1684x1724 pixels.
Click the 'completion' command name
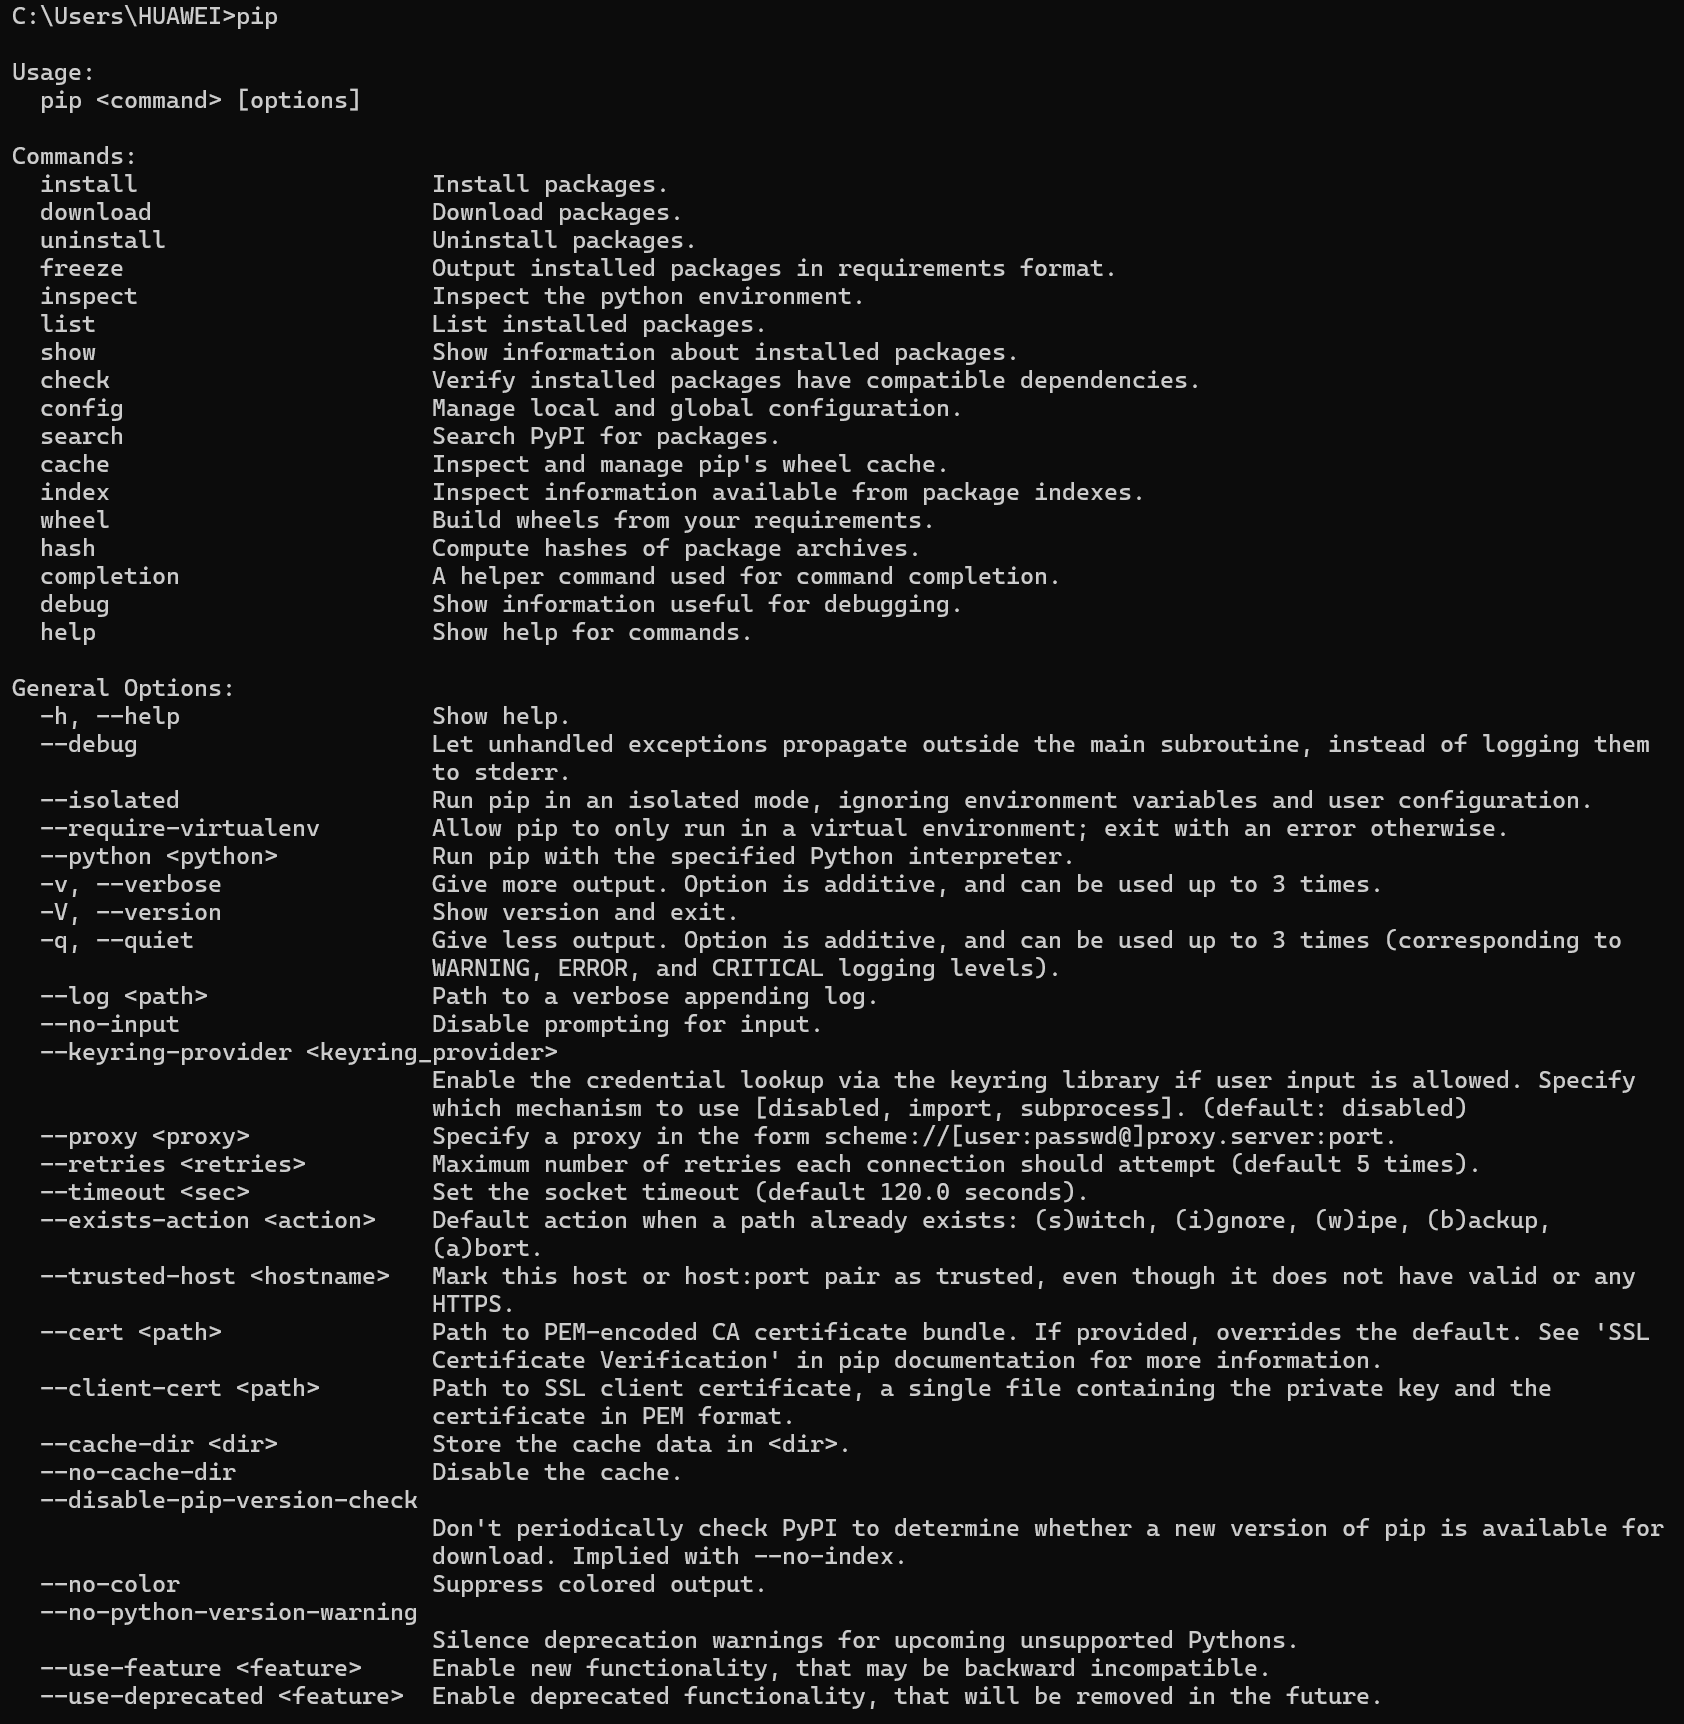(110, 577)
